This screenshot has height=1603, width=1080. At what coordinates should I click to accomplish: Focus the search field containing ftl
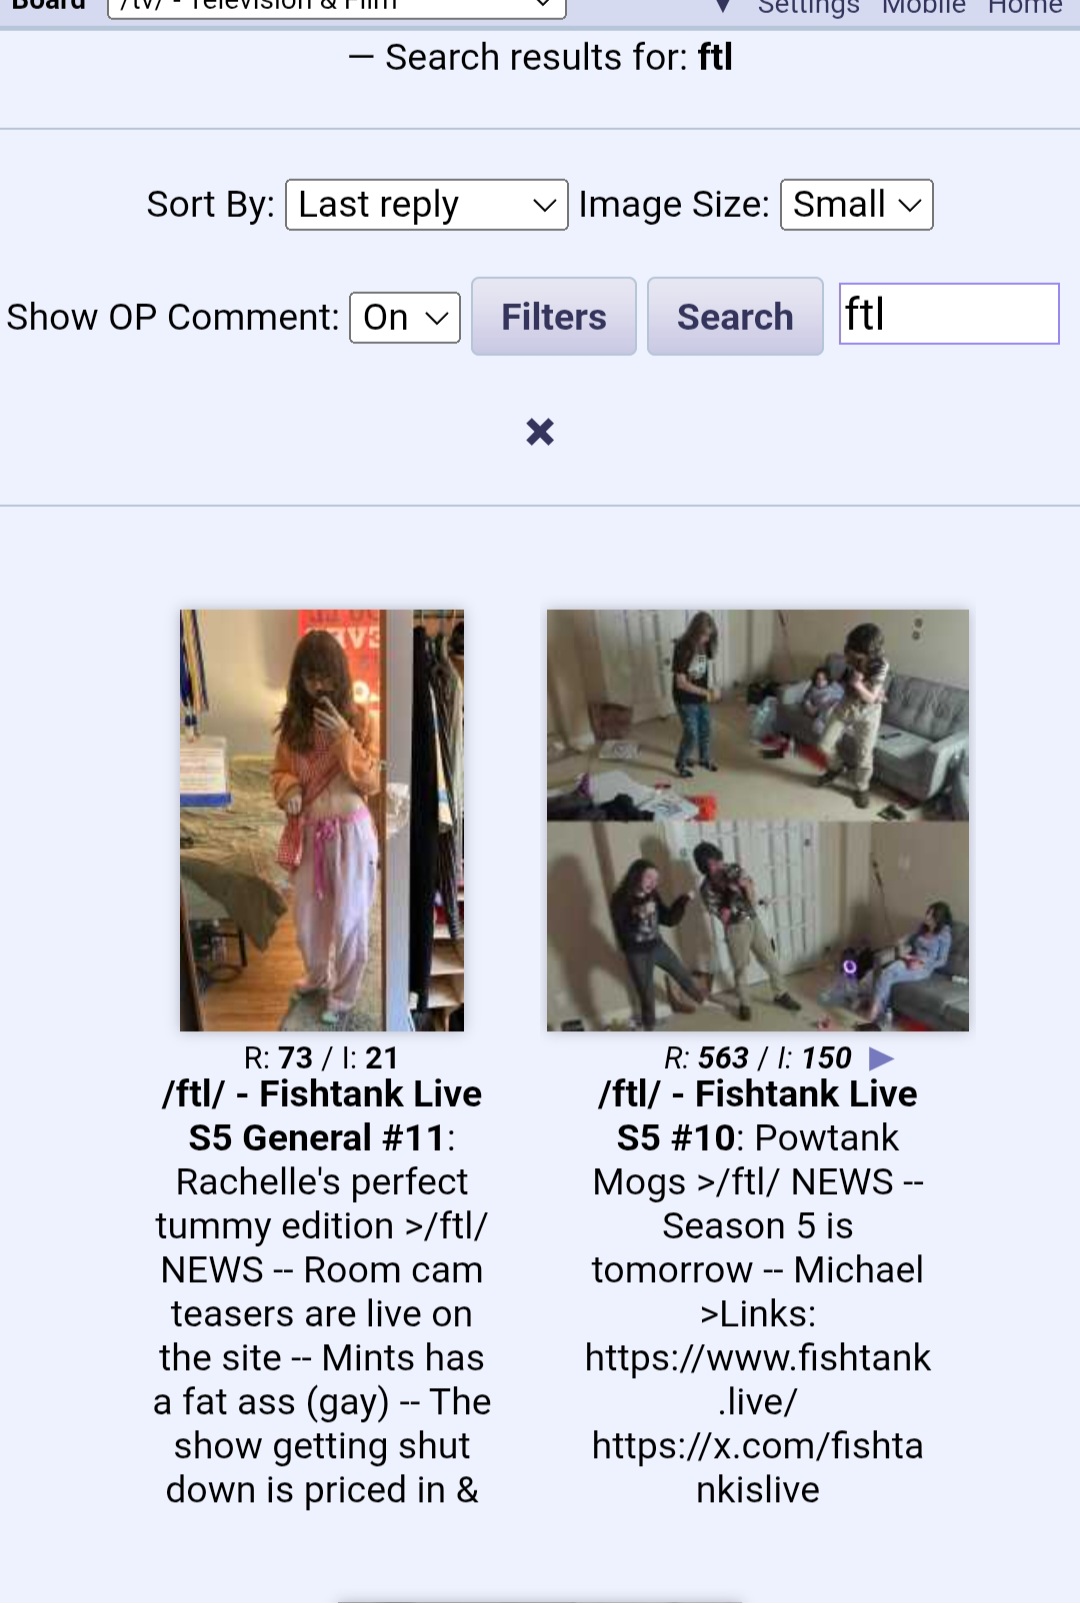[x=949, y=314]
